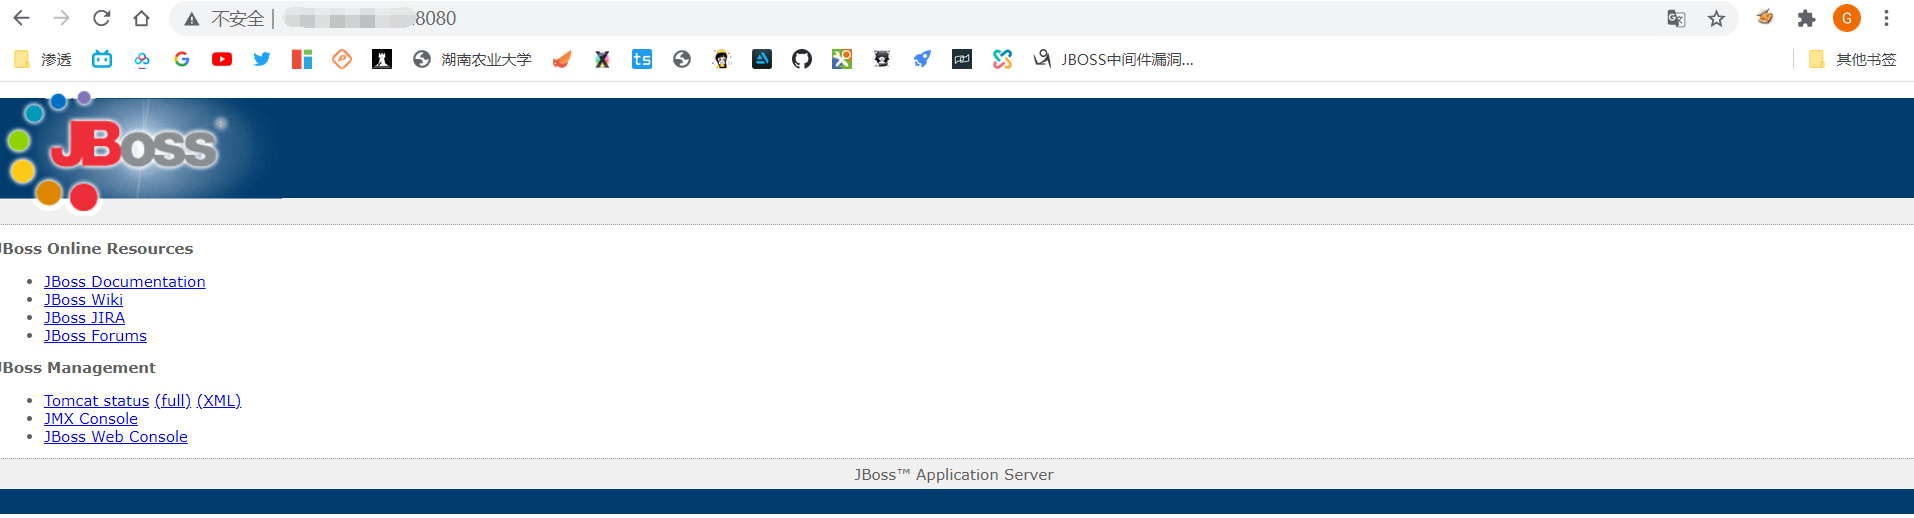Open the JBoss Forums link

point(95,336)
